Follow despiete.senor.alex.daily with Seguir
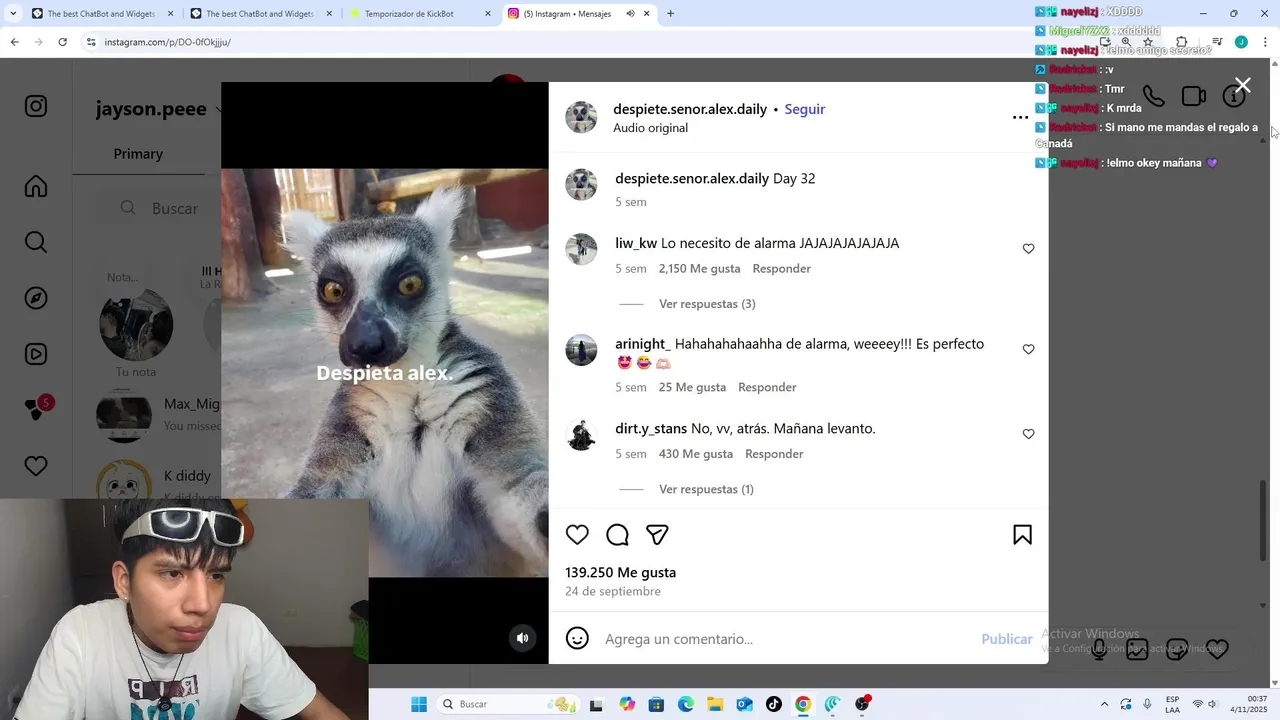The width and height of the screenshot is (1280, 720). (x=805, y=109)
